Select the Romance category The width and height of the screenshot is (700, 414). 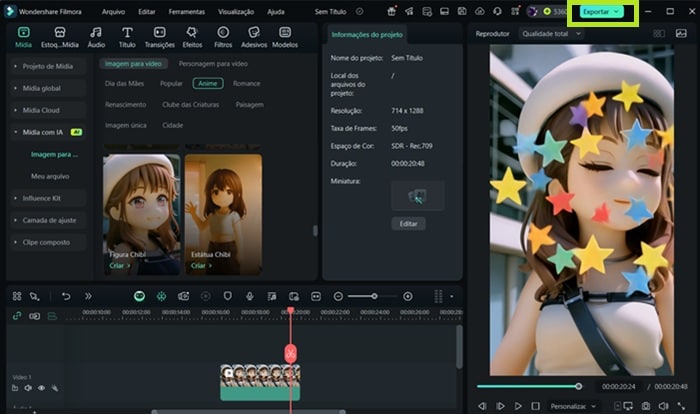[x=246, y=83]
